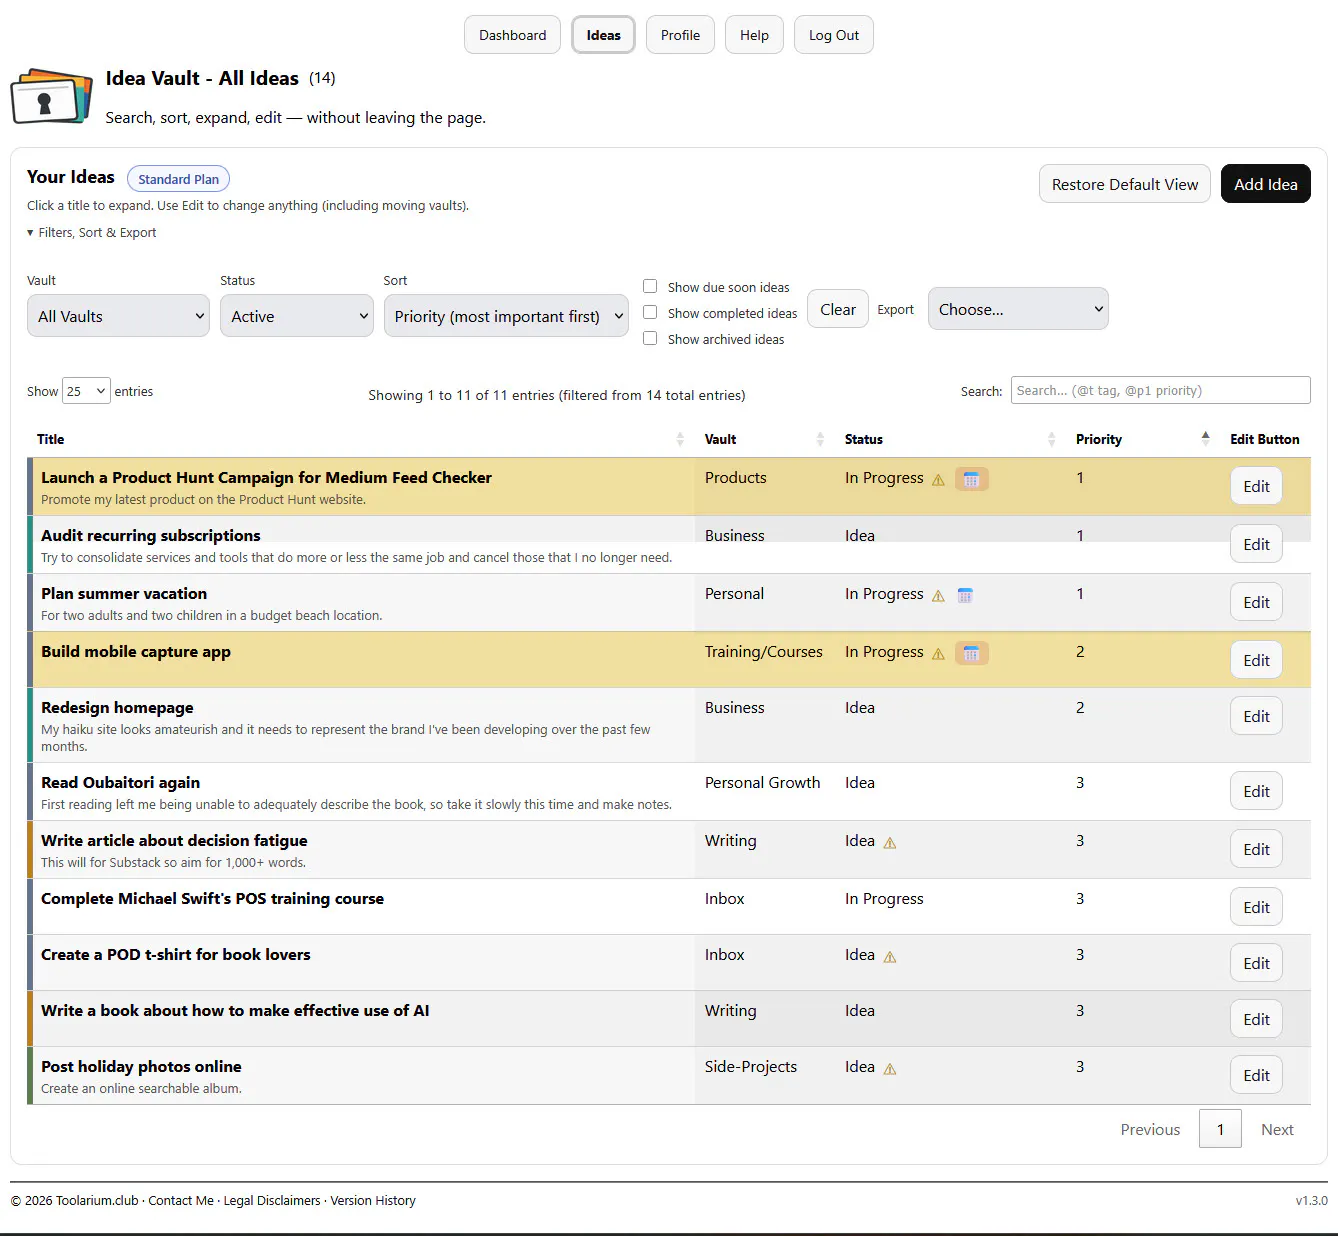The width and height of the screenshot is (1338, 1236).
Task: Open Legal Disclaimers footer link
Action: 272,1200
